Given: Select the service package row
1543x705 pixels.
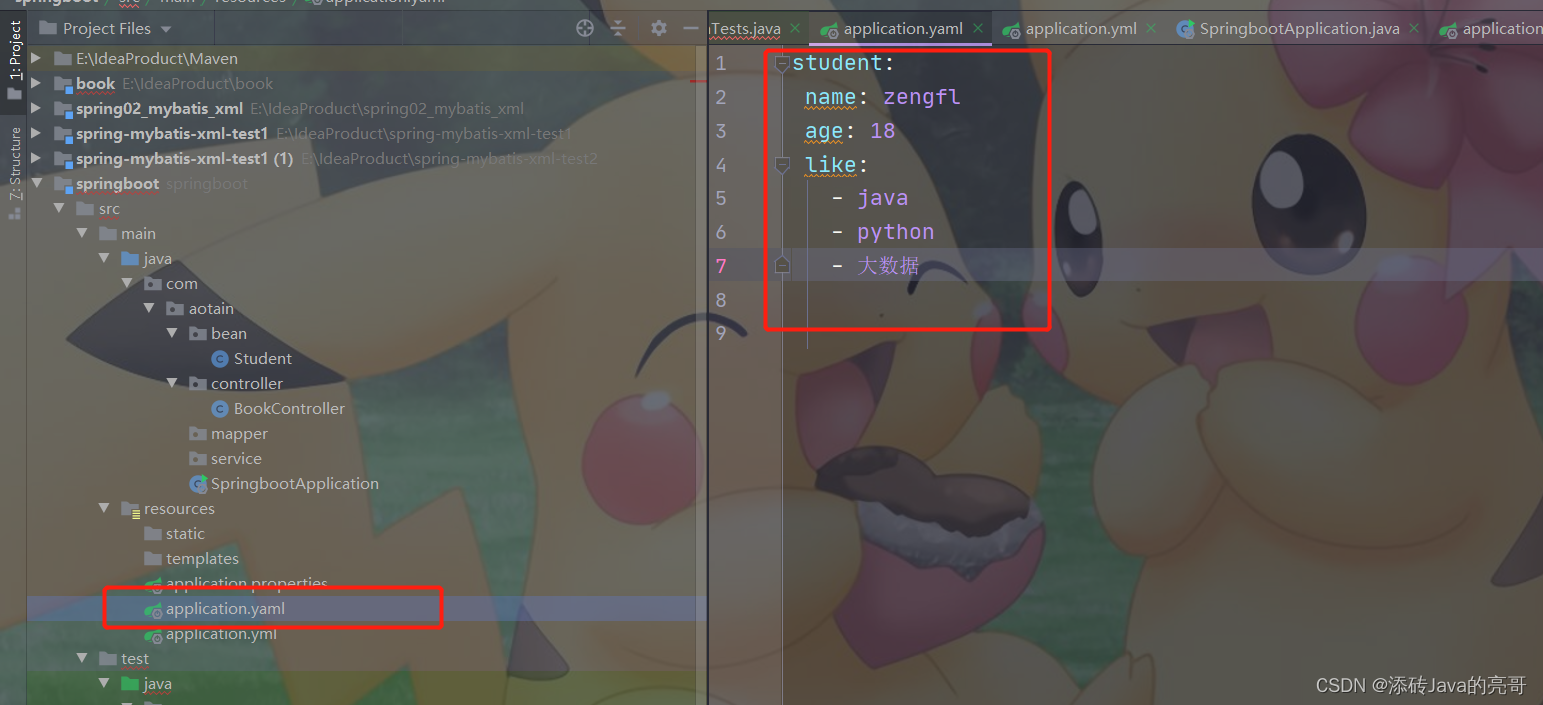Looking at the screenshot, I should [x=236, y=459].
